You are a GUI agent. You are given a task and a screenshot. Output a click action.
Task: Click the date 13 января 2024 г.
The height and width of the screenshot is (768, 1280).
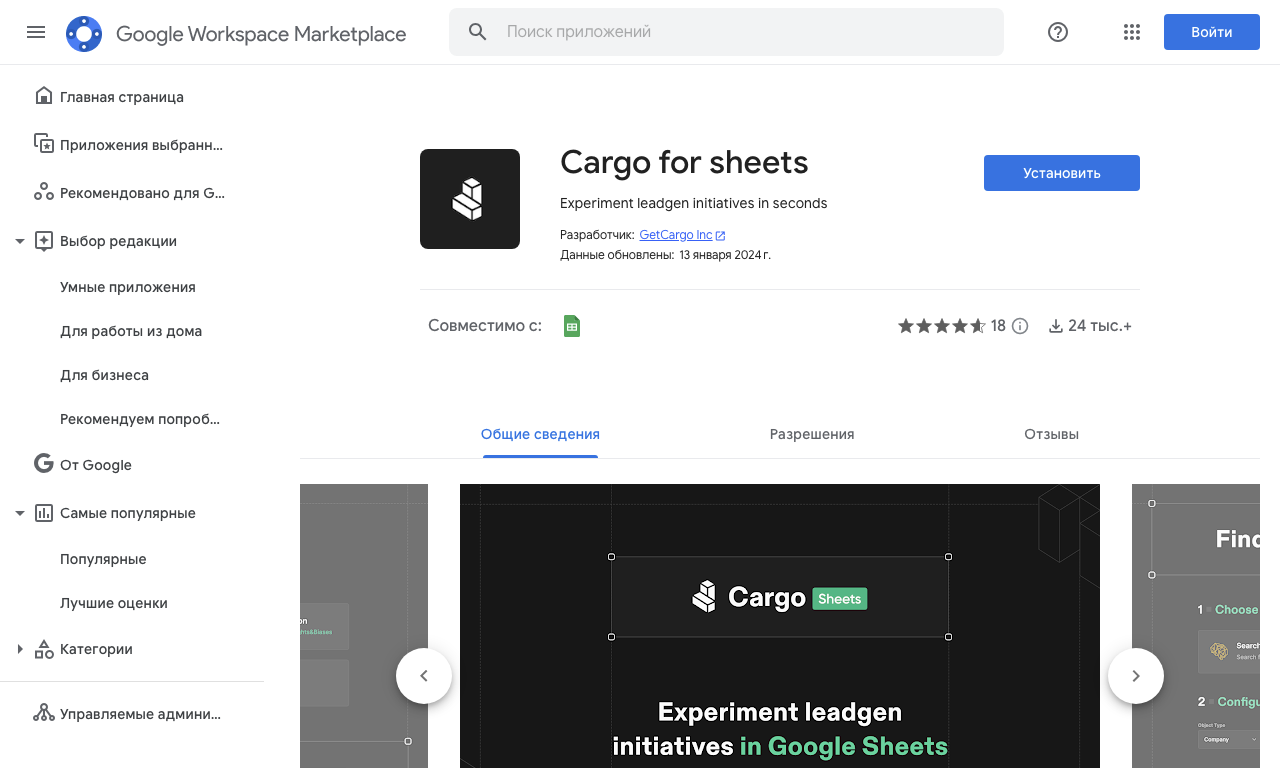[725, 255]
